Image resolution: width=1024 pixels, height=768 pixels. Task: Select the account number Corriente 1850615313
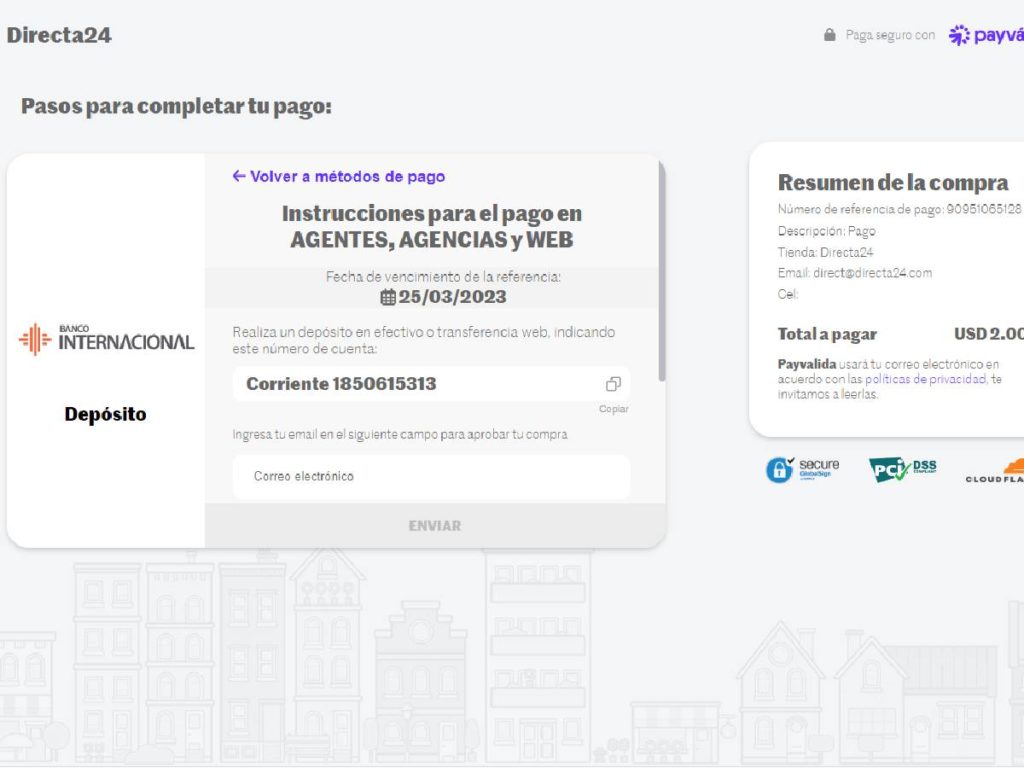coord(341,384)
